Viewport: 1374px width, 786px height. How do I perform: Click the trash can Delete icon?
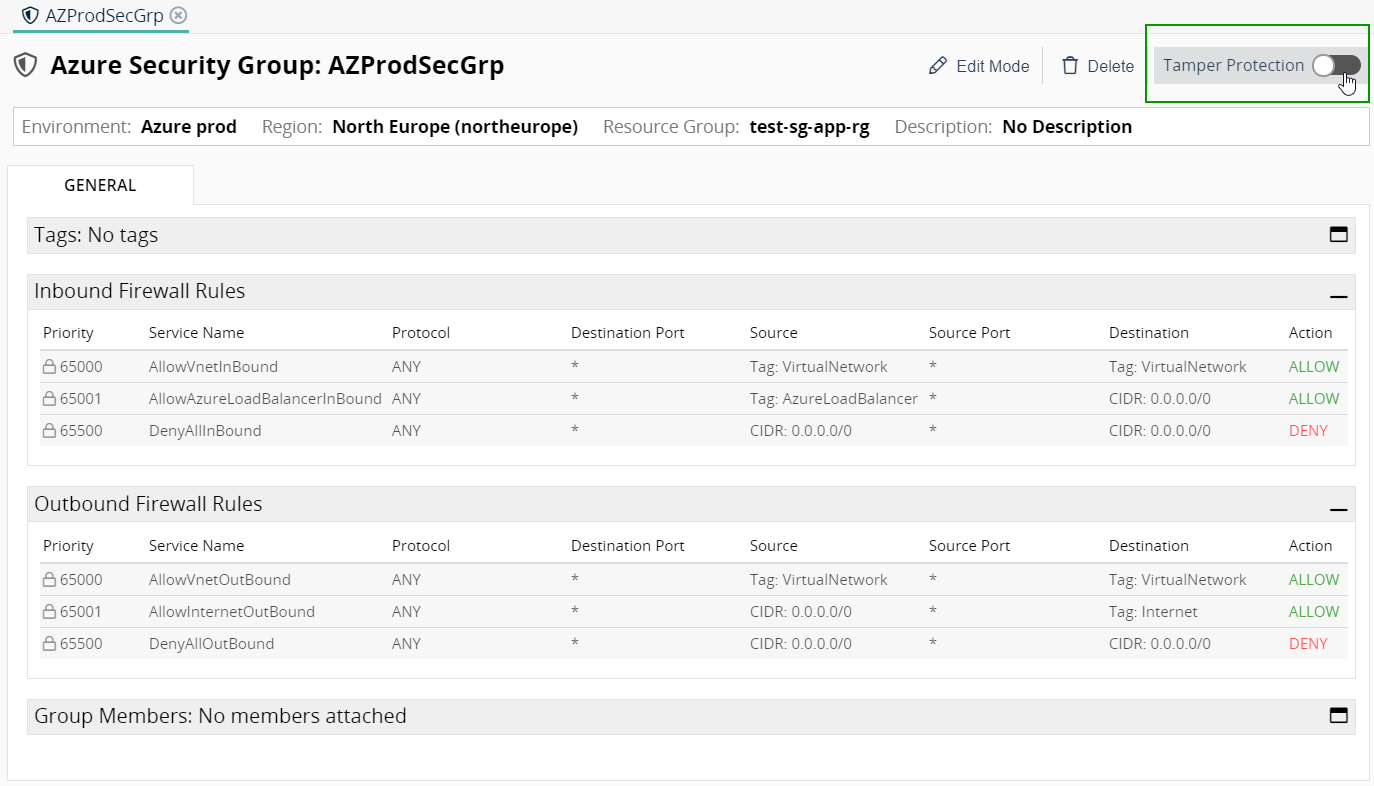pyautogui.click(x=1070, y=66)
